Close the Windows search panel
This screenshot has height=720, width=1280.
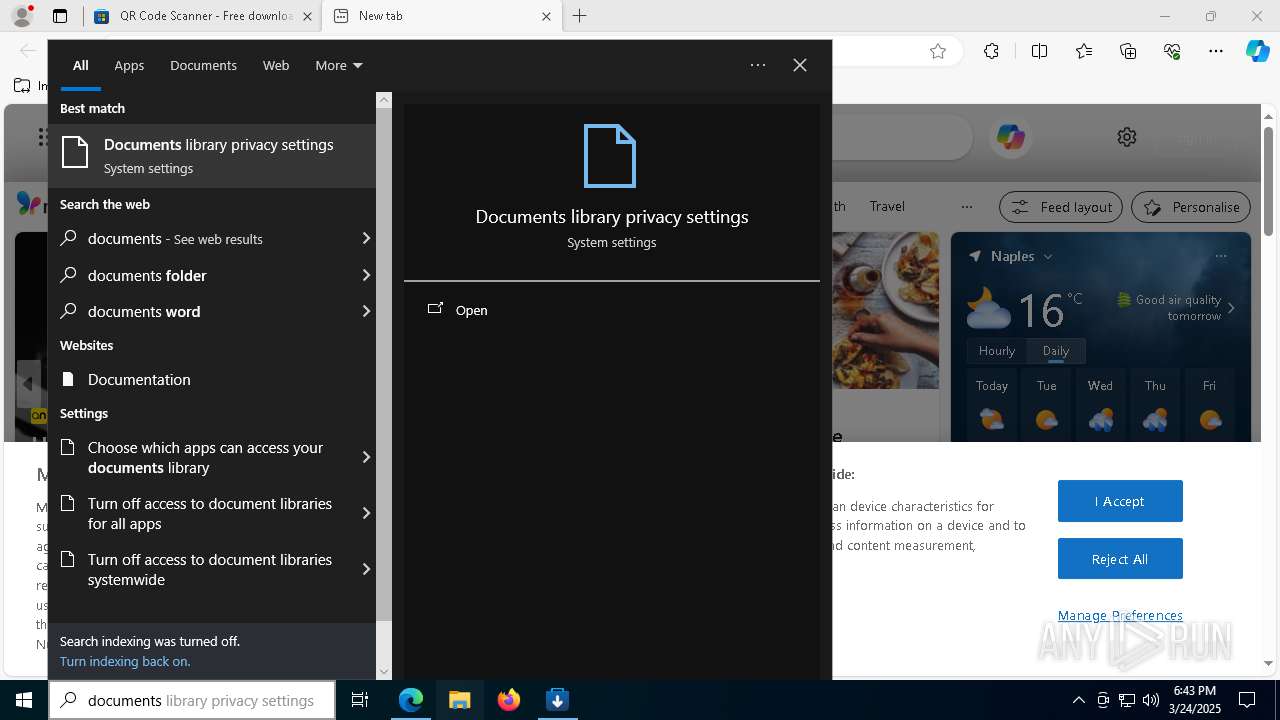point(800,65)
